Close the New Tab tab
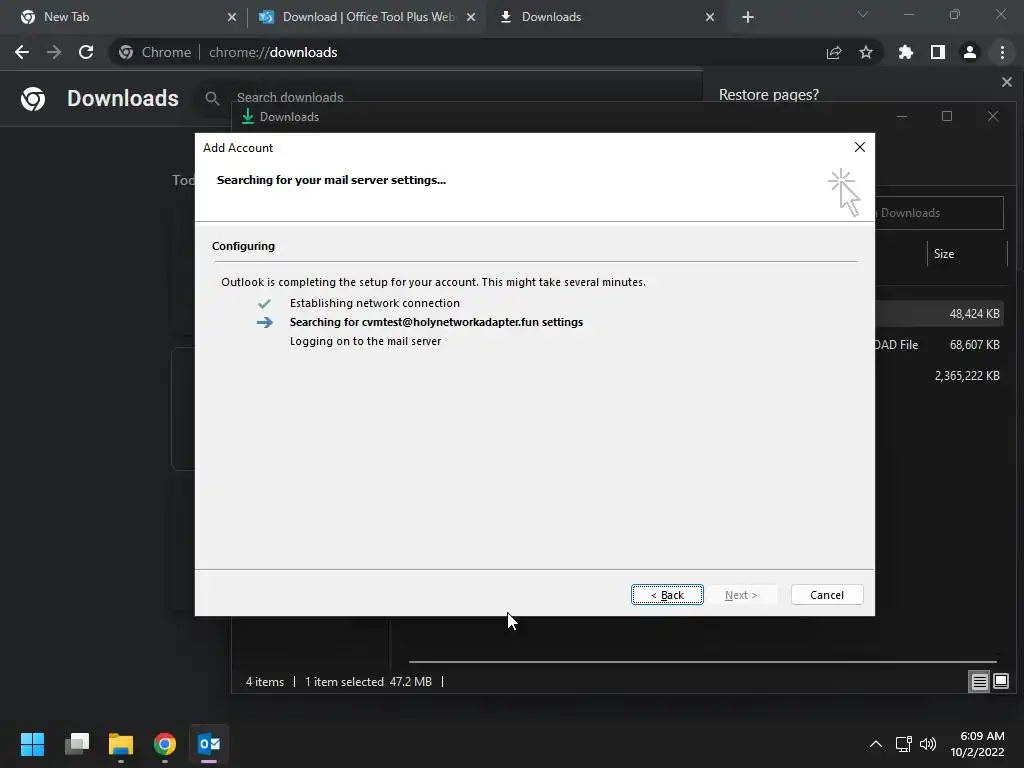This screenshot has width=1024, height=768. pos(232,18)
